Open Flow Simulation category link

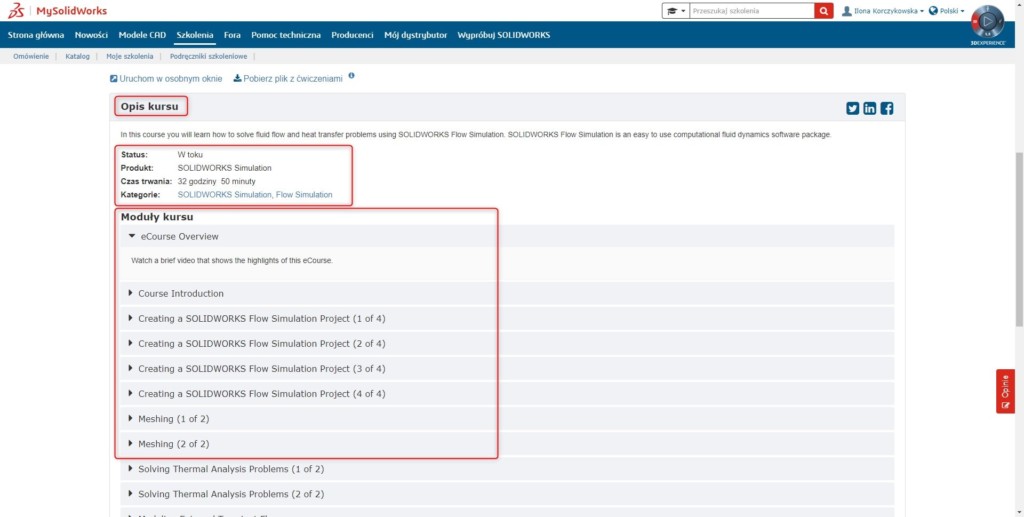pos(304,195)
